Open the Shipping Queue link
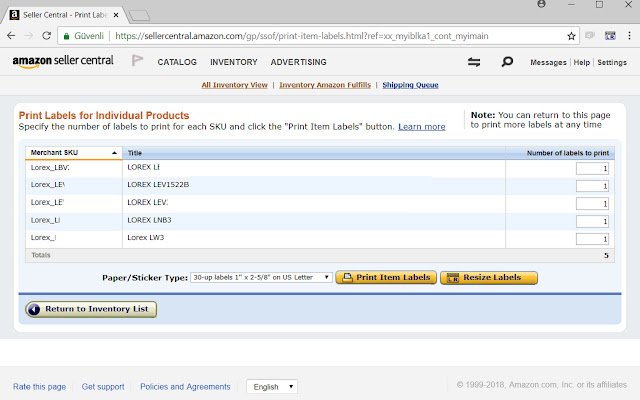This screenshot has height=400, width=640. tap(410, 85)
